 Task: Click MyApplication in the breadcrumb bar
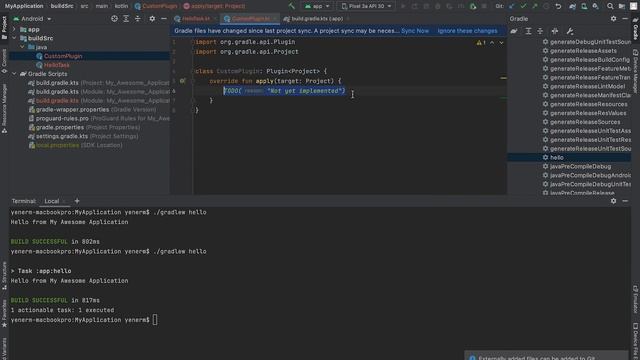coord(24,6)
